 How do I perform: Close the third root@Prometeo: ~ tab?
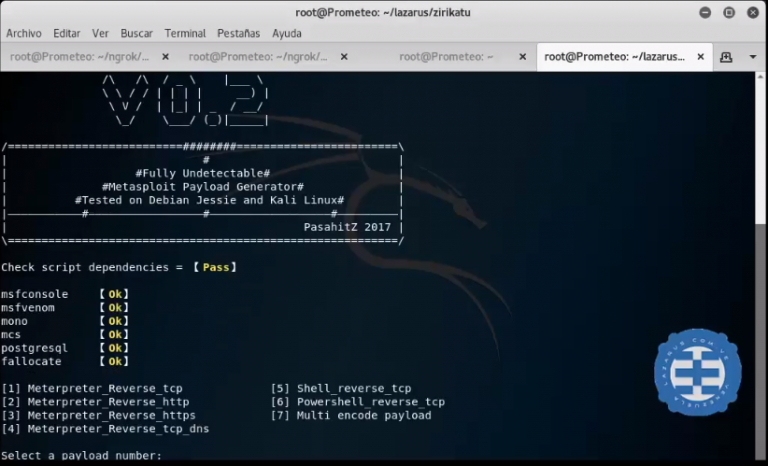coord(521,57)
